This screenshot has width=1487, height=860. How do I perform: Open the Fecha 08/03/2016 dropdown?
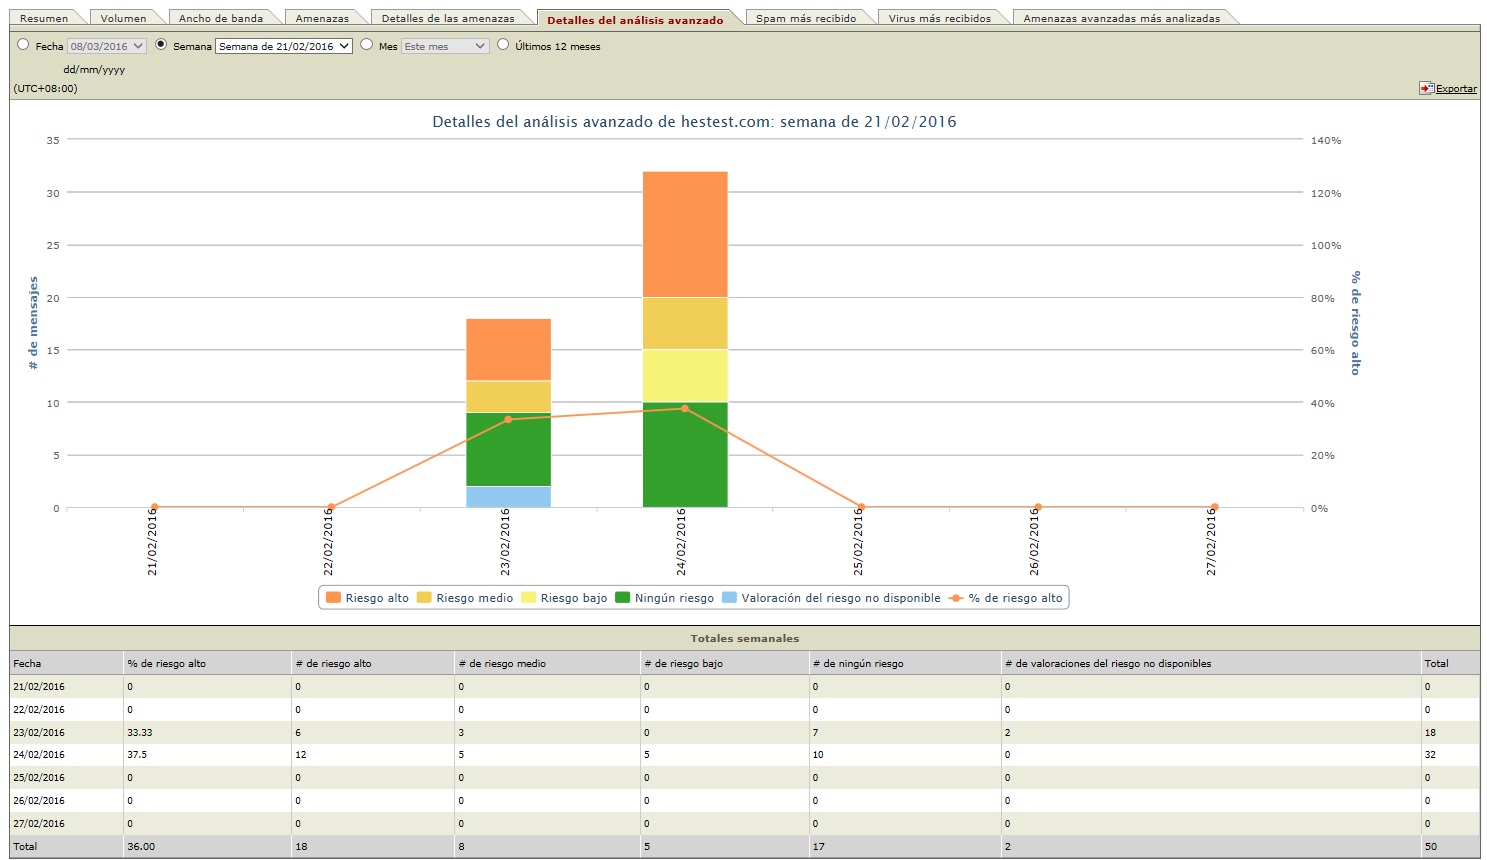pyautogui.click(x=107, y=46)
